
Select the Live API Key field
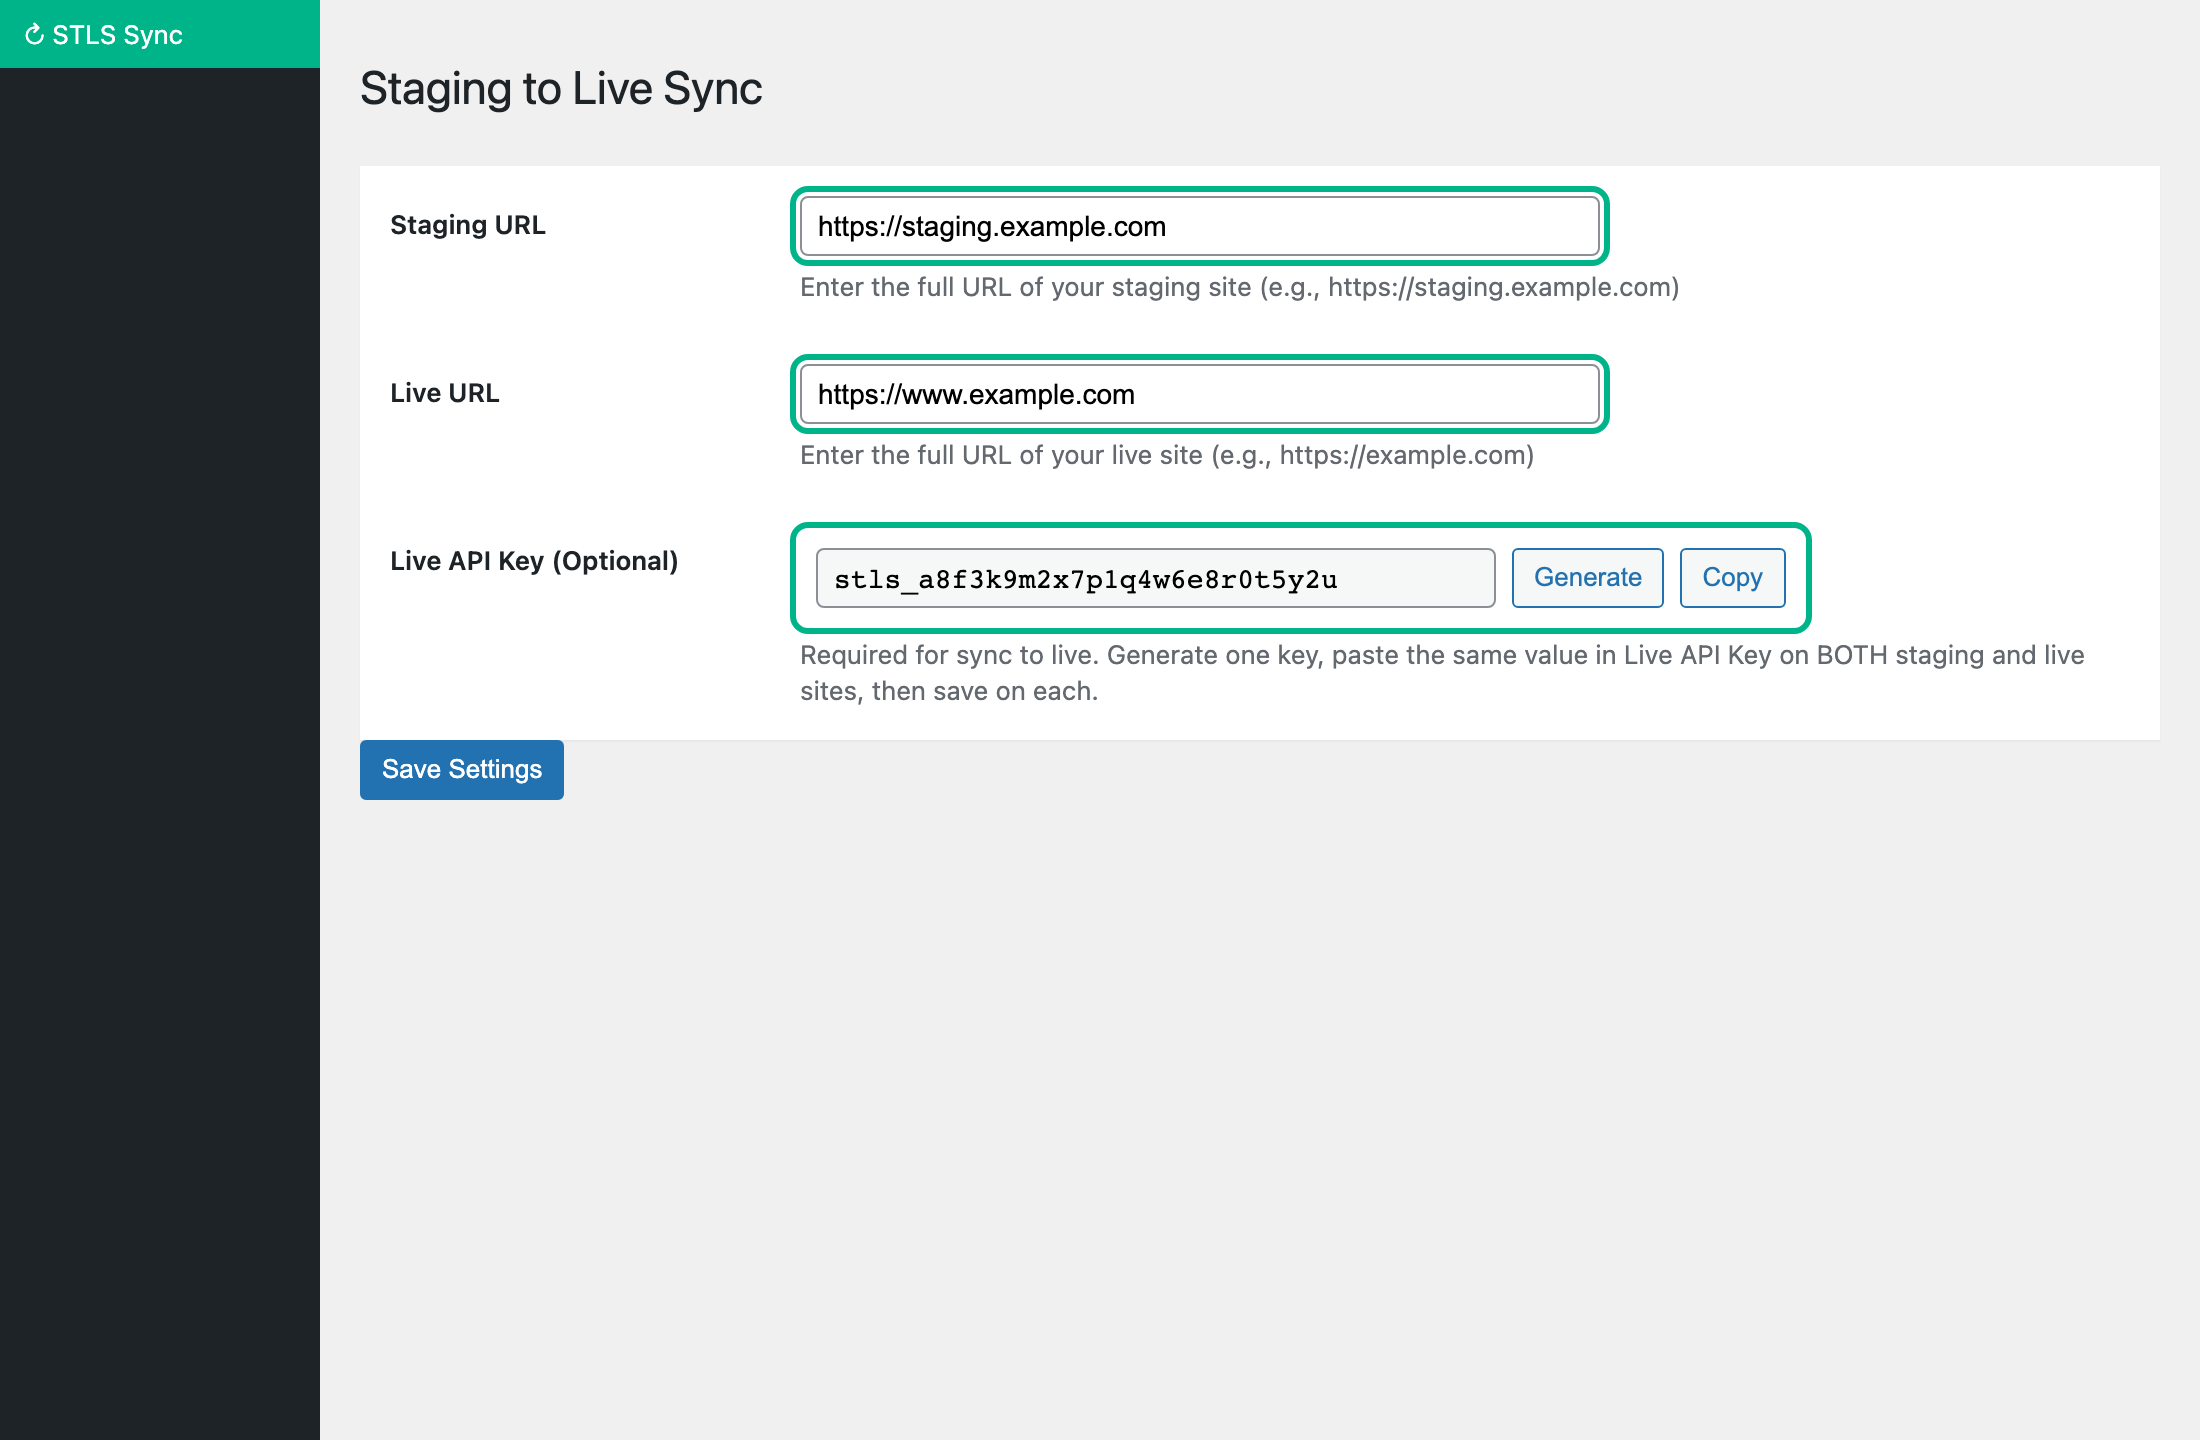point(1155,578)
